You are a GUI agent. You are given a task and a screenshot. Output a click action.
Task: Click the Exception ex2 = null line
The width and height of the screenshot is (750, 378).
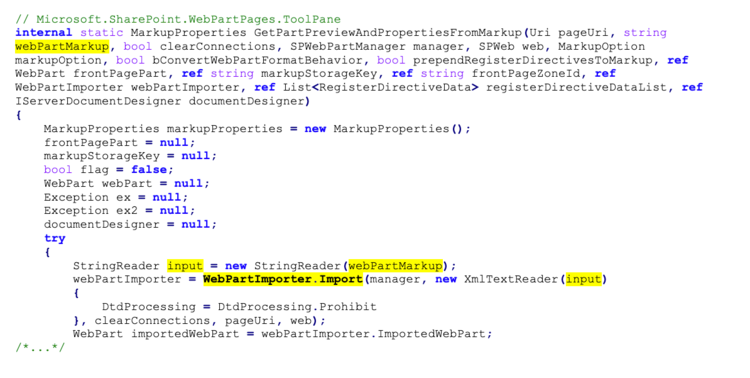click(x=120, y=211)
